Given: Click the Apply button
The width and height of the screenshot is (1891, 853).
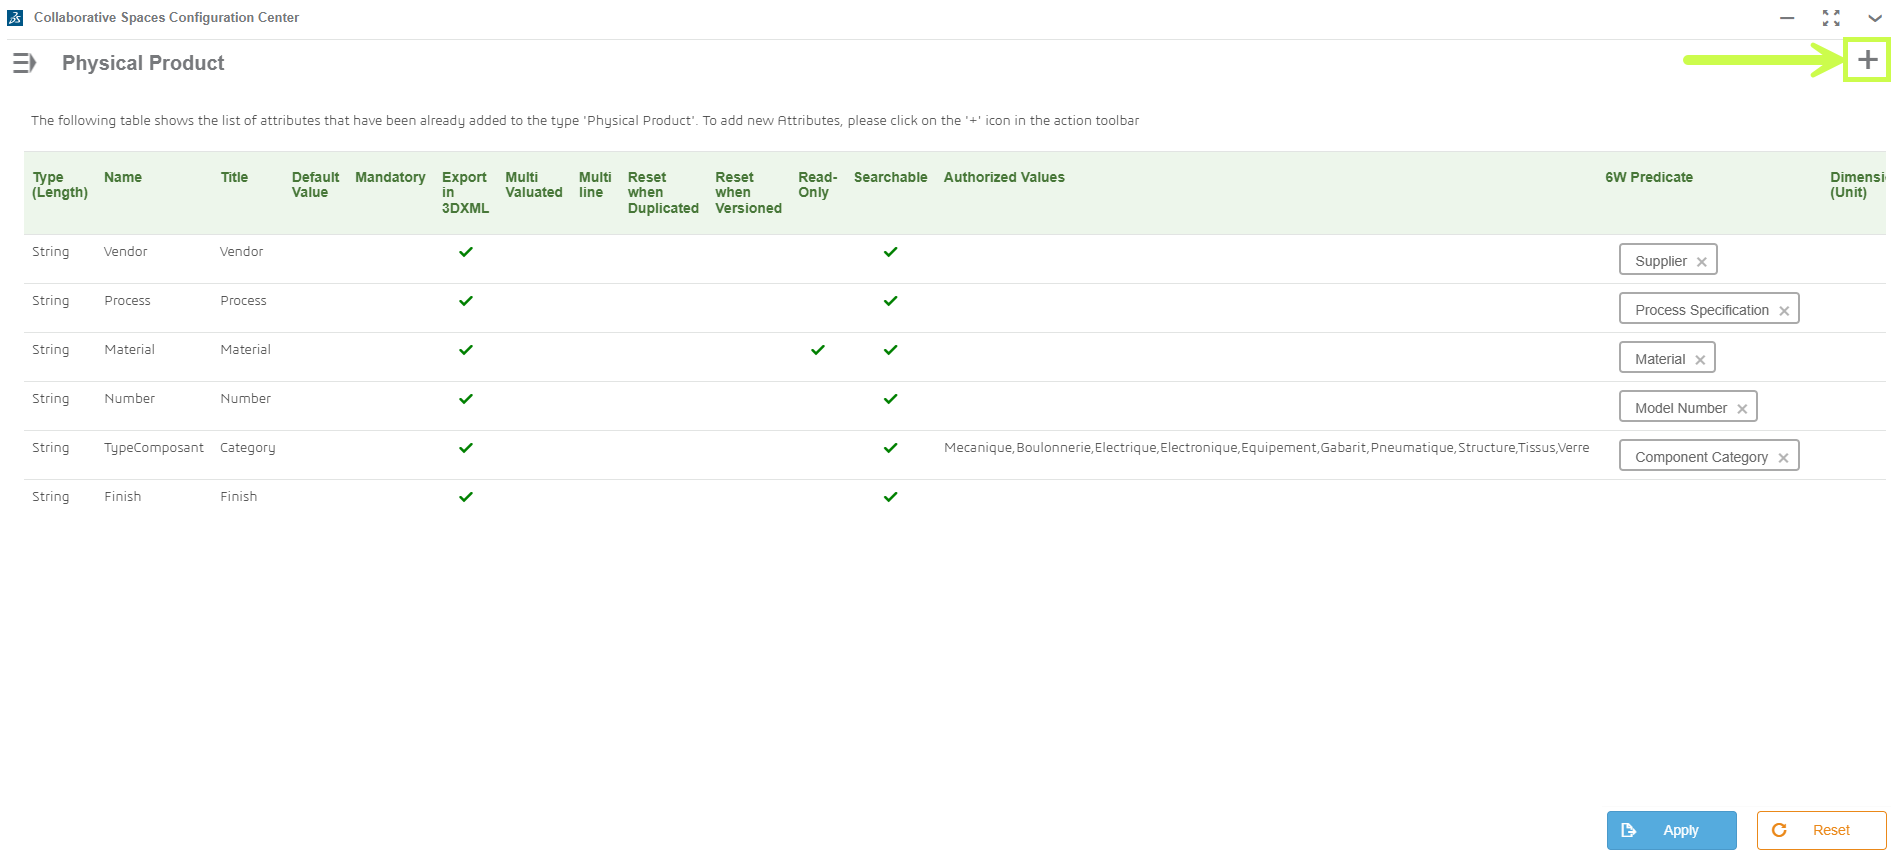Looking at the screenshot, I should click(1671, 830).
